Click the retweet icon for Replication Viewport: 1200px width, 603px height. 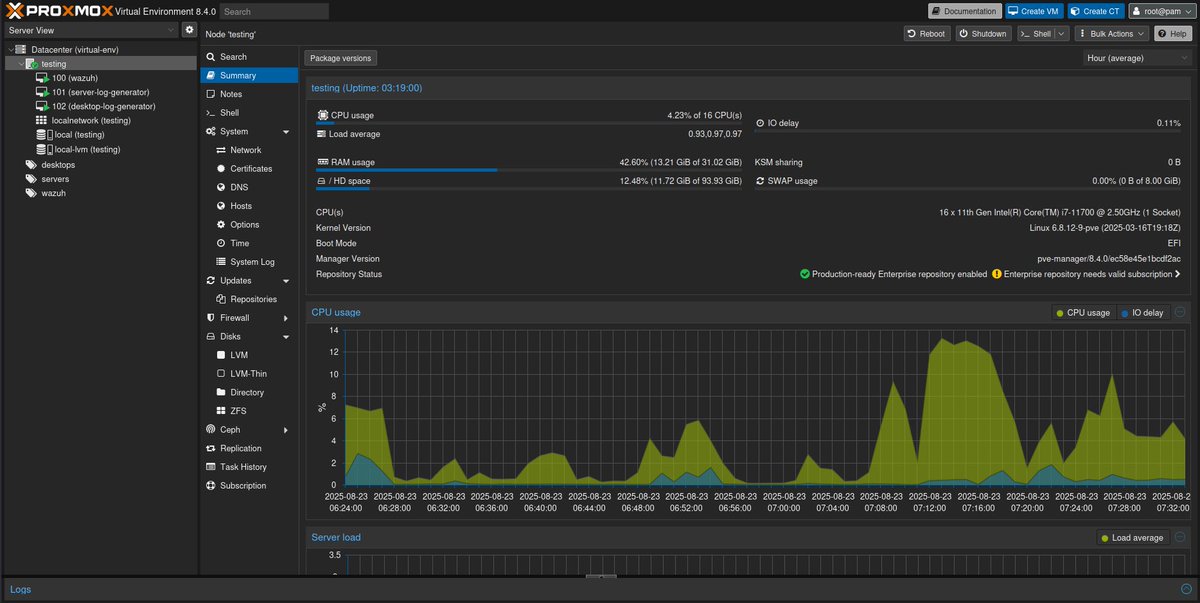coord(211,449)
